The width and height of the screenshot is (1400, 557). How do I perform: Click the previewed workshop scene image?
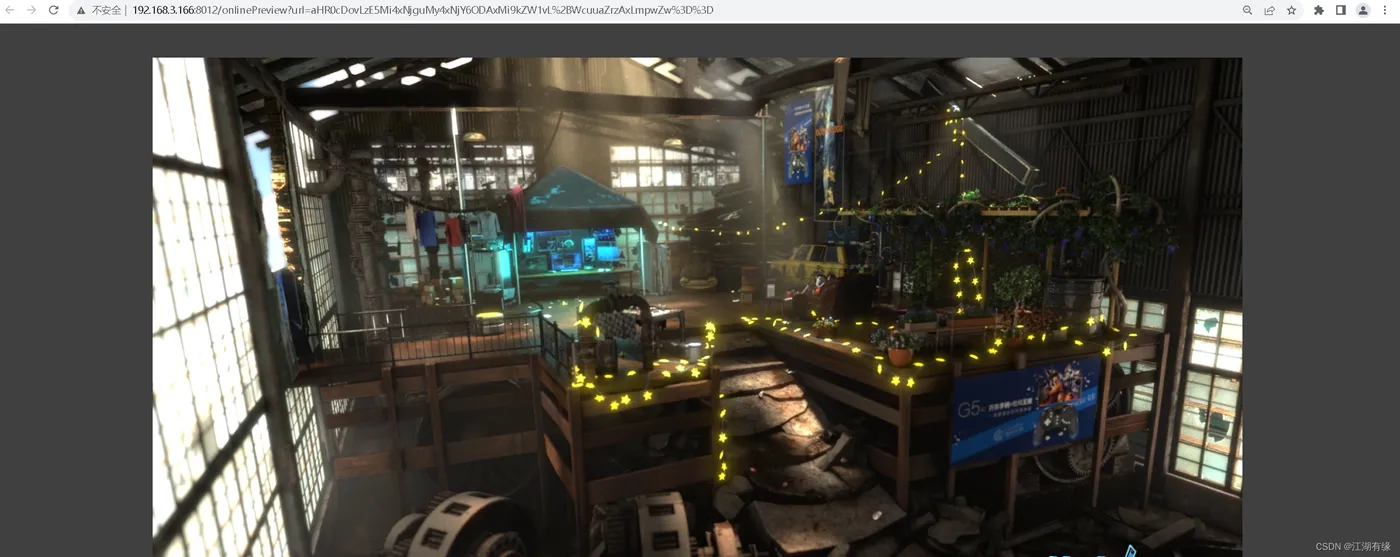[697, 307]
